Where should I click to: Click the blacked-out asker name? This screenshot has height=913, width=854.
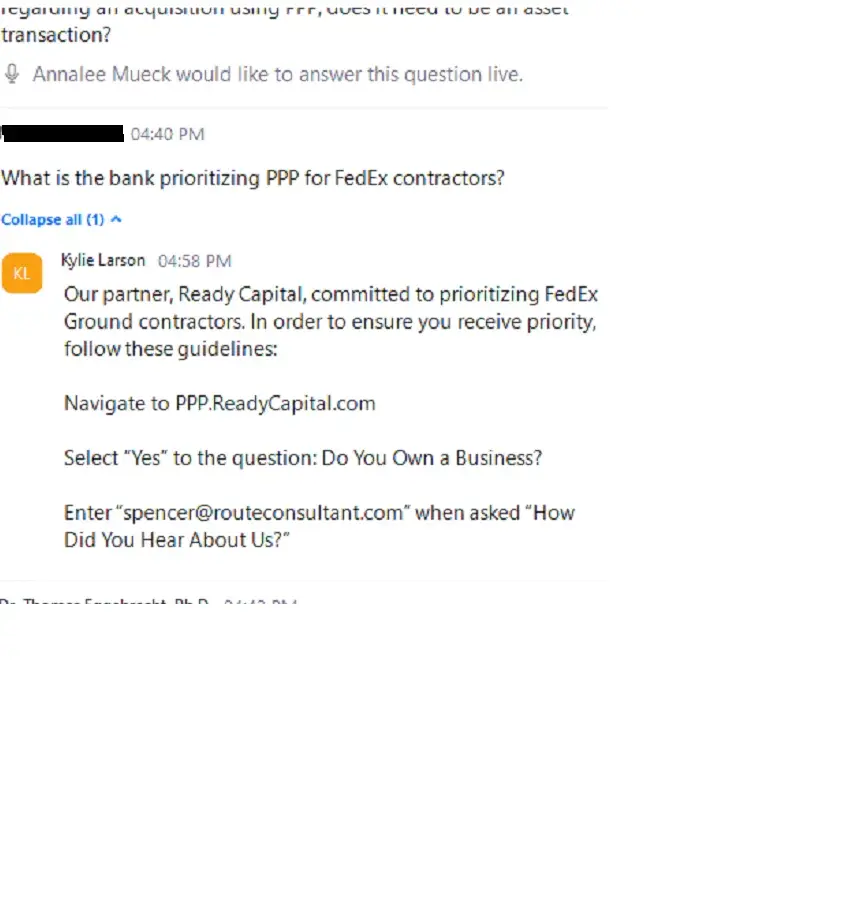(63, 133)
